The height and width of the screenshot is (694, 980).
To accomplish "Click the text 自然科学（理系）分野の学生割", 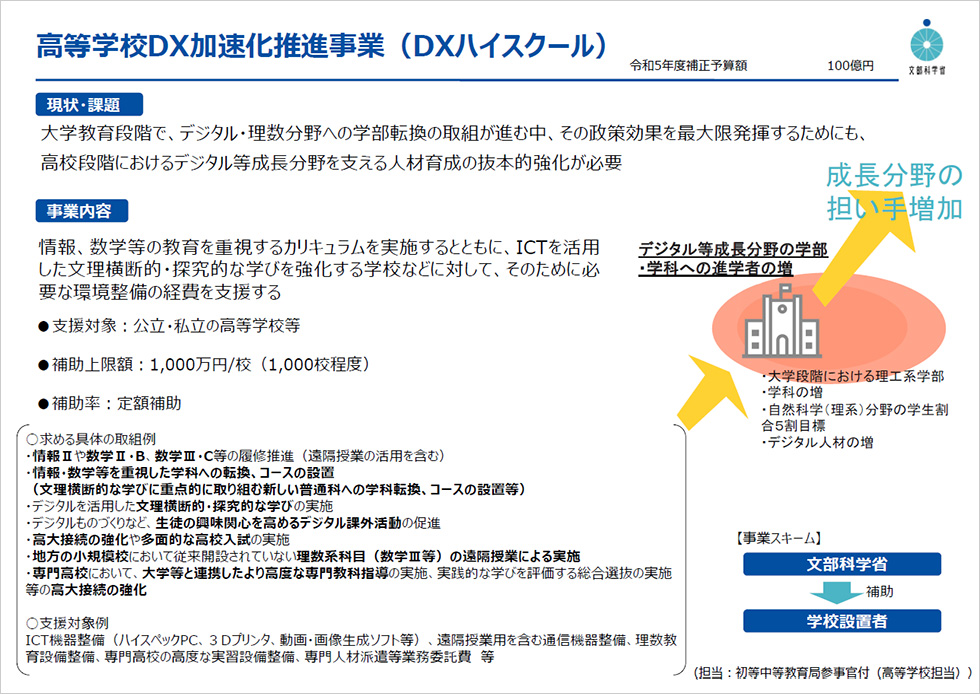I will [x=854, y=410].
